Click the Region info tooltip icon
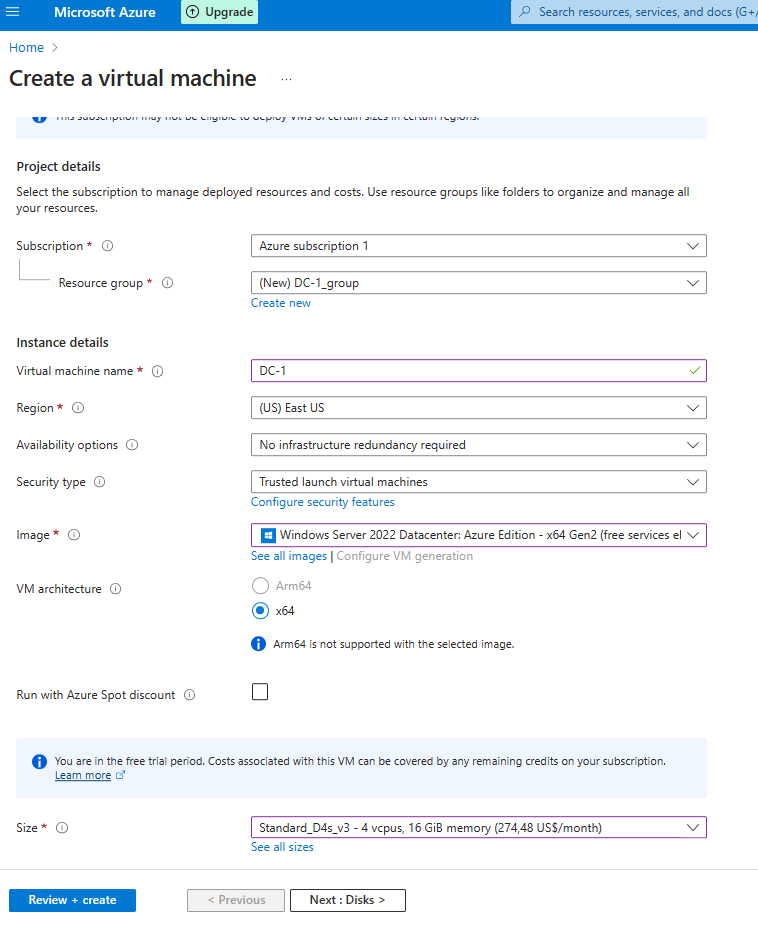The height and width of the screenshot is (933, 758). pos(78,407)
